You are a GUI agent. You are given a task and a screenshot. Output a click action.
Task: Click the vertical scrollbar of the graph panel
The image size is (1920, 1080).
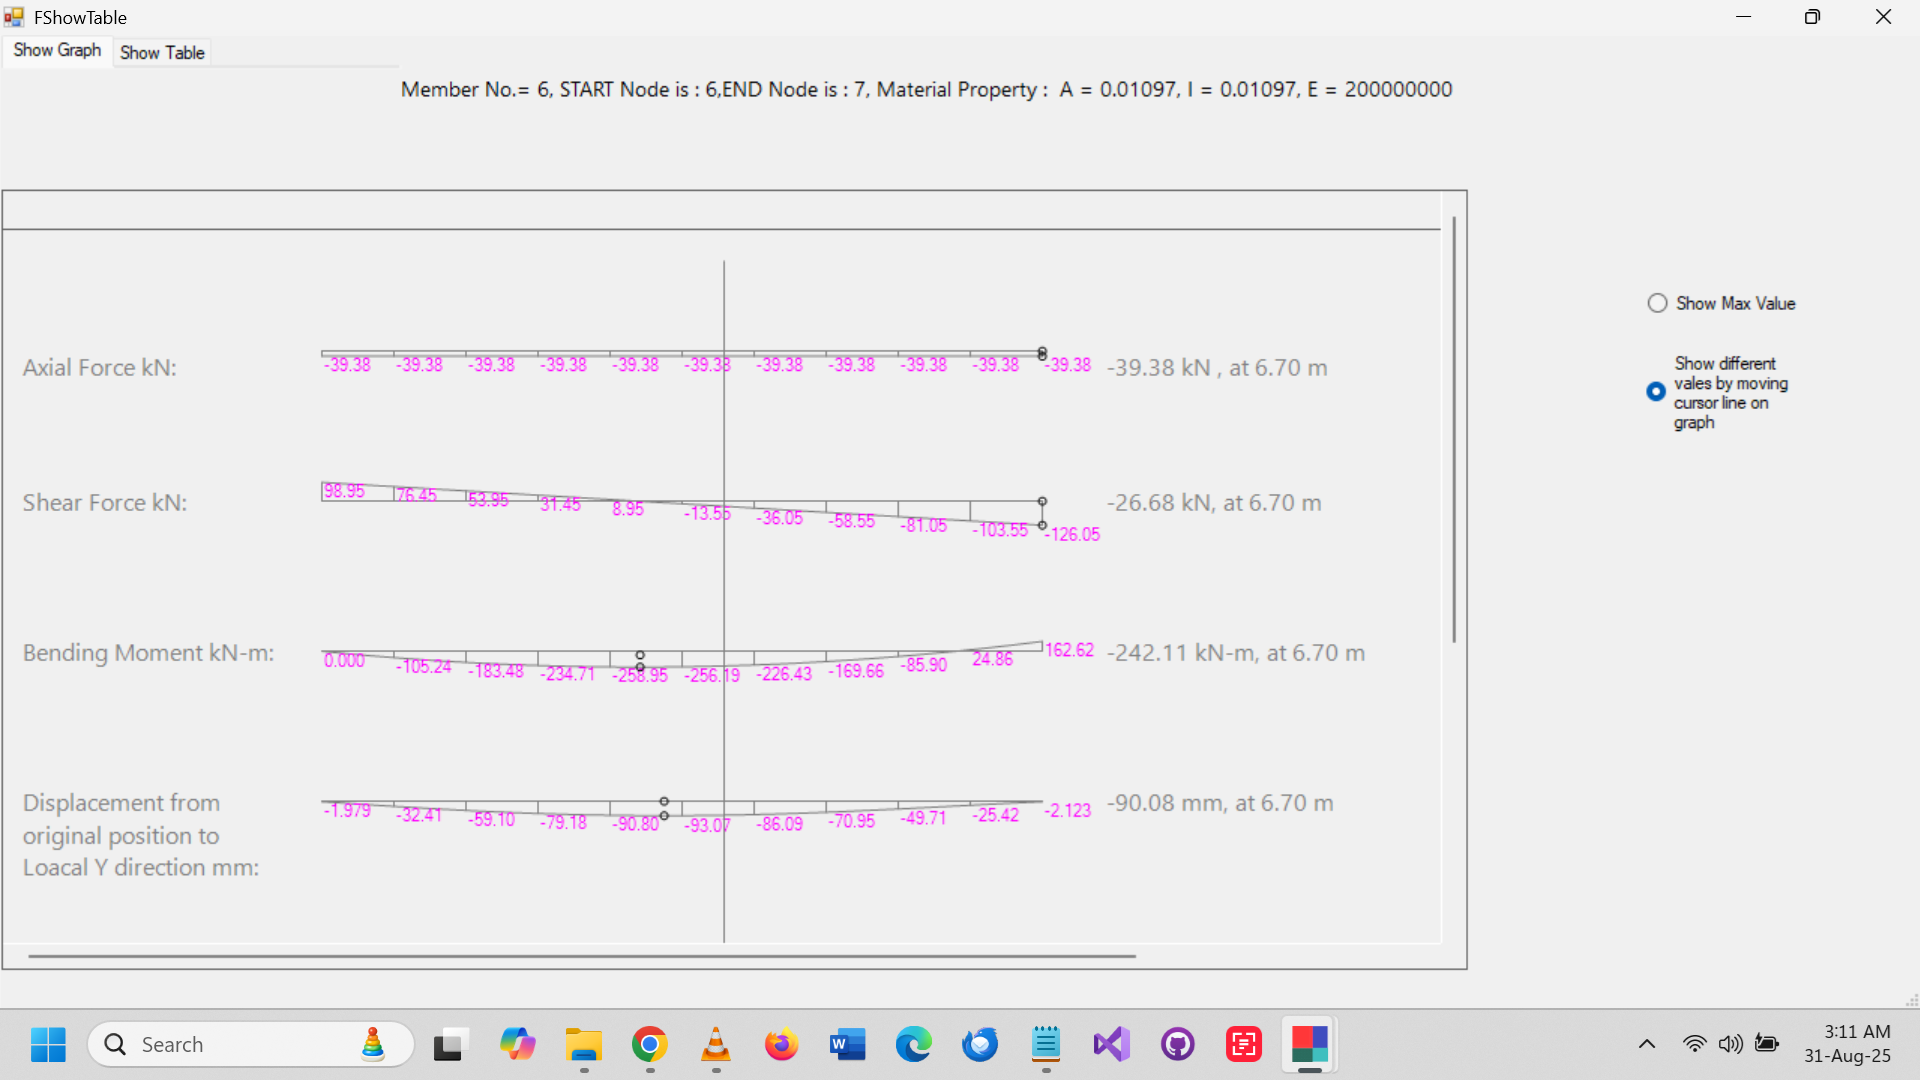tap(1452, 420)
